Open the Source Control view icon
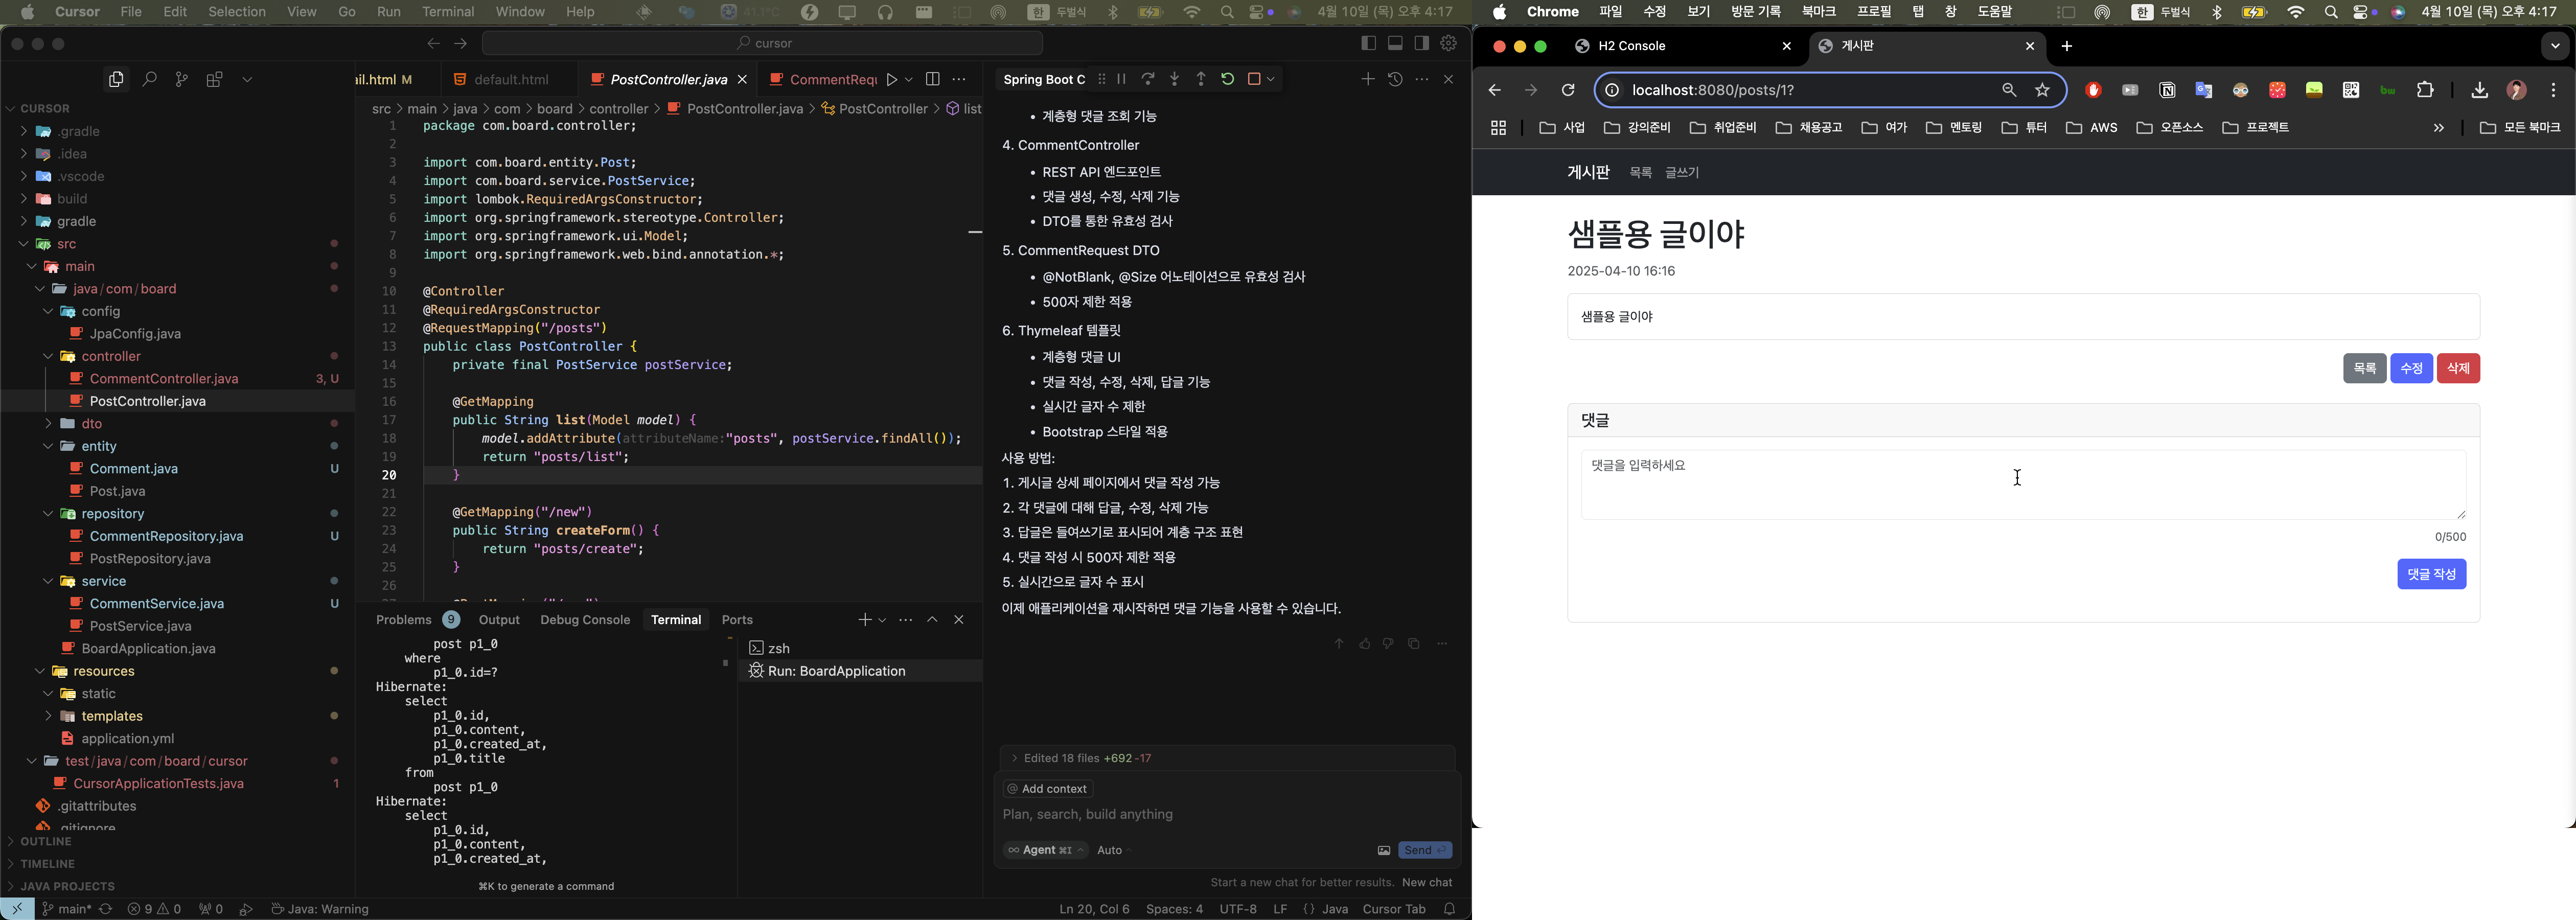 point(181,79)
